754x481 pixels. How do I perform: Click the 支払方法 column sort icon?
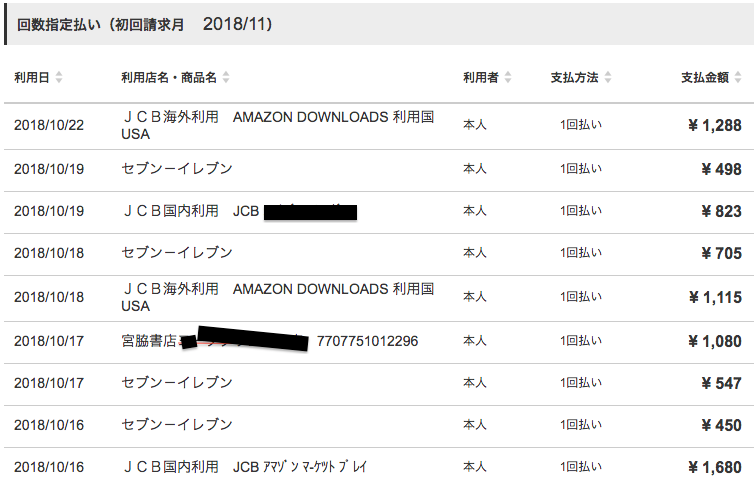[608, 77]
